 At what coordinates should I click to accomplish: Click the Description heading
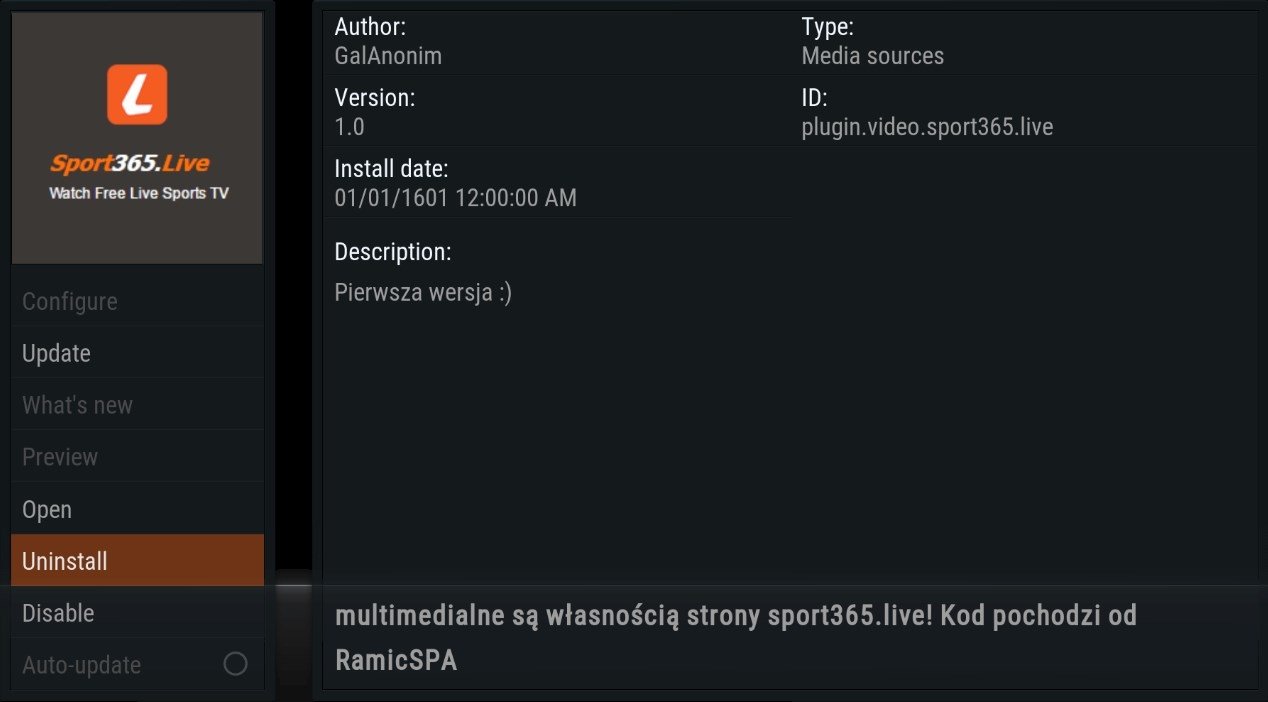point(392,251)
